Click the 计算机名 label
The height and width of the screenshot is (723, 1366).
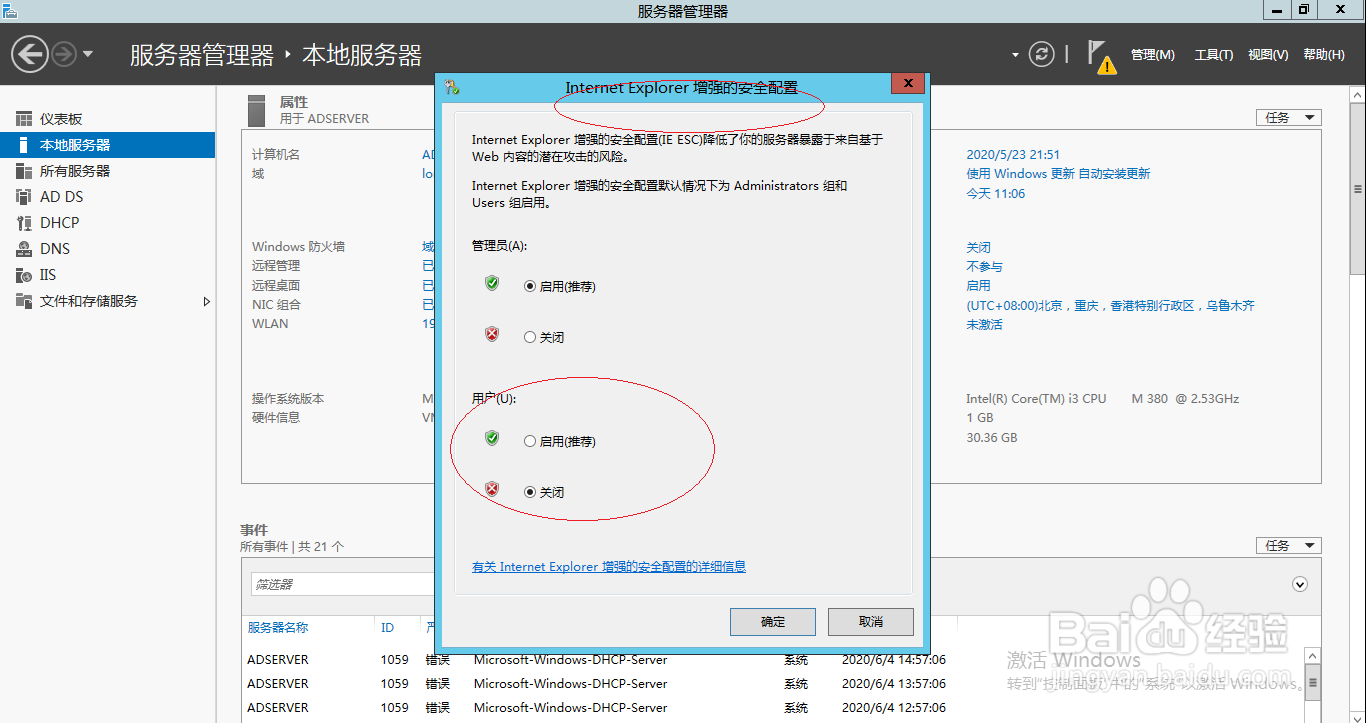click(276, 155)
